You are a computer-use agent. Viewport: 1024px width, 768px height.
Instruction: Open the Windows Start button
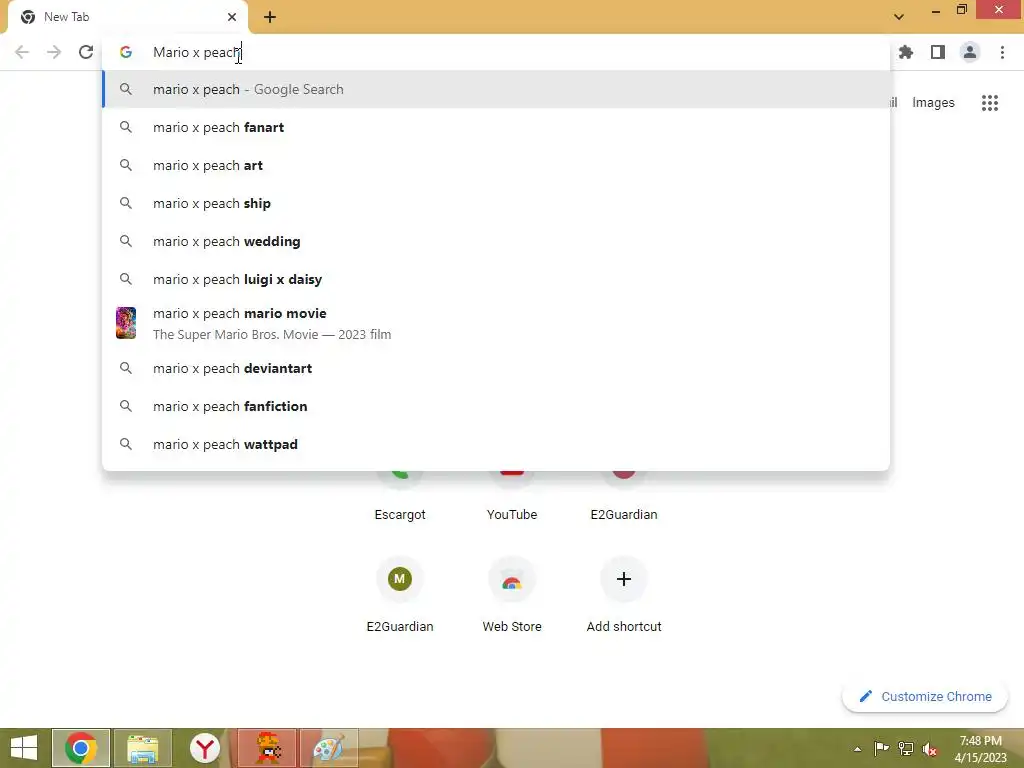click(x=24, y=748)
